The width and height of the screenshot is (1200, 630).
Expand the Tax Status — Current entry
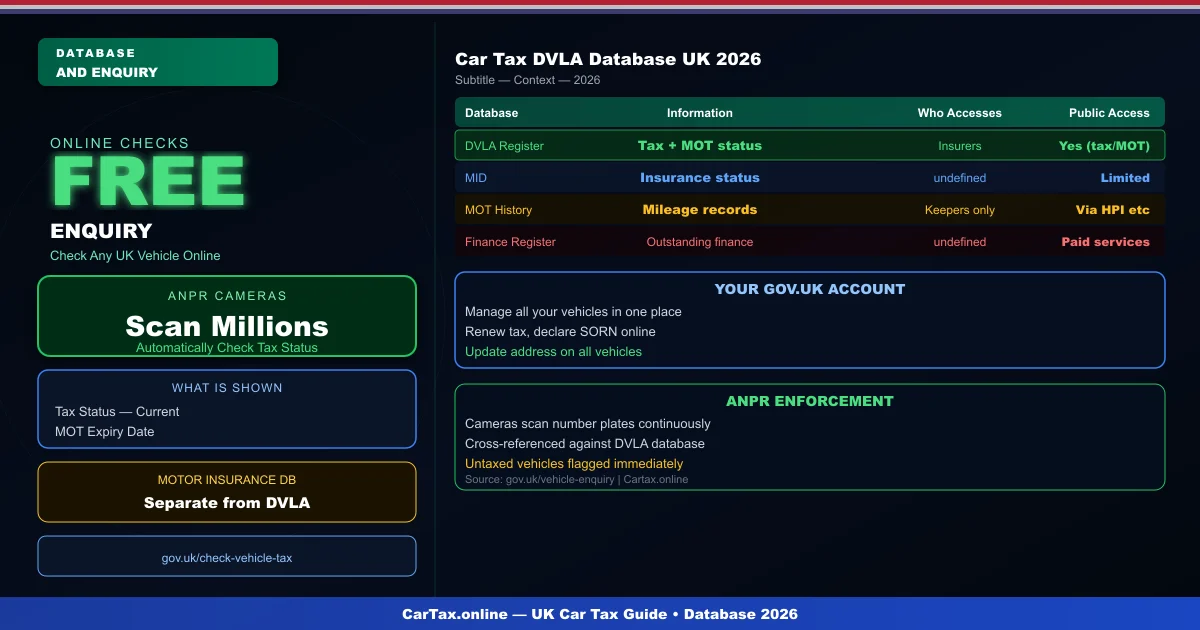coord(117,411)
